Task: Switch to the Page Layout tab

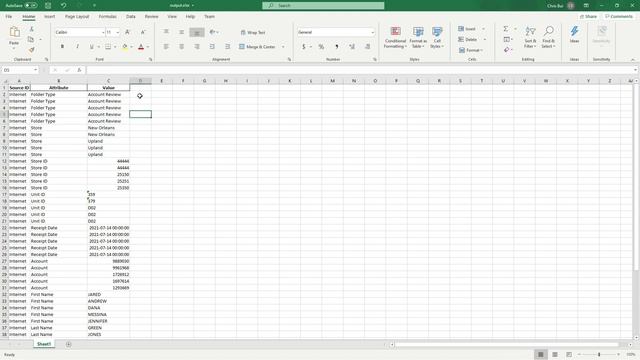Action: coord(77,16)
